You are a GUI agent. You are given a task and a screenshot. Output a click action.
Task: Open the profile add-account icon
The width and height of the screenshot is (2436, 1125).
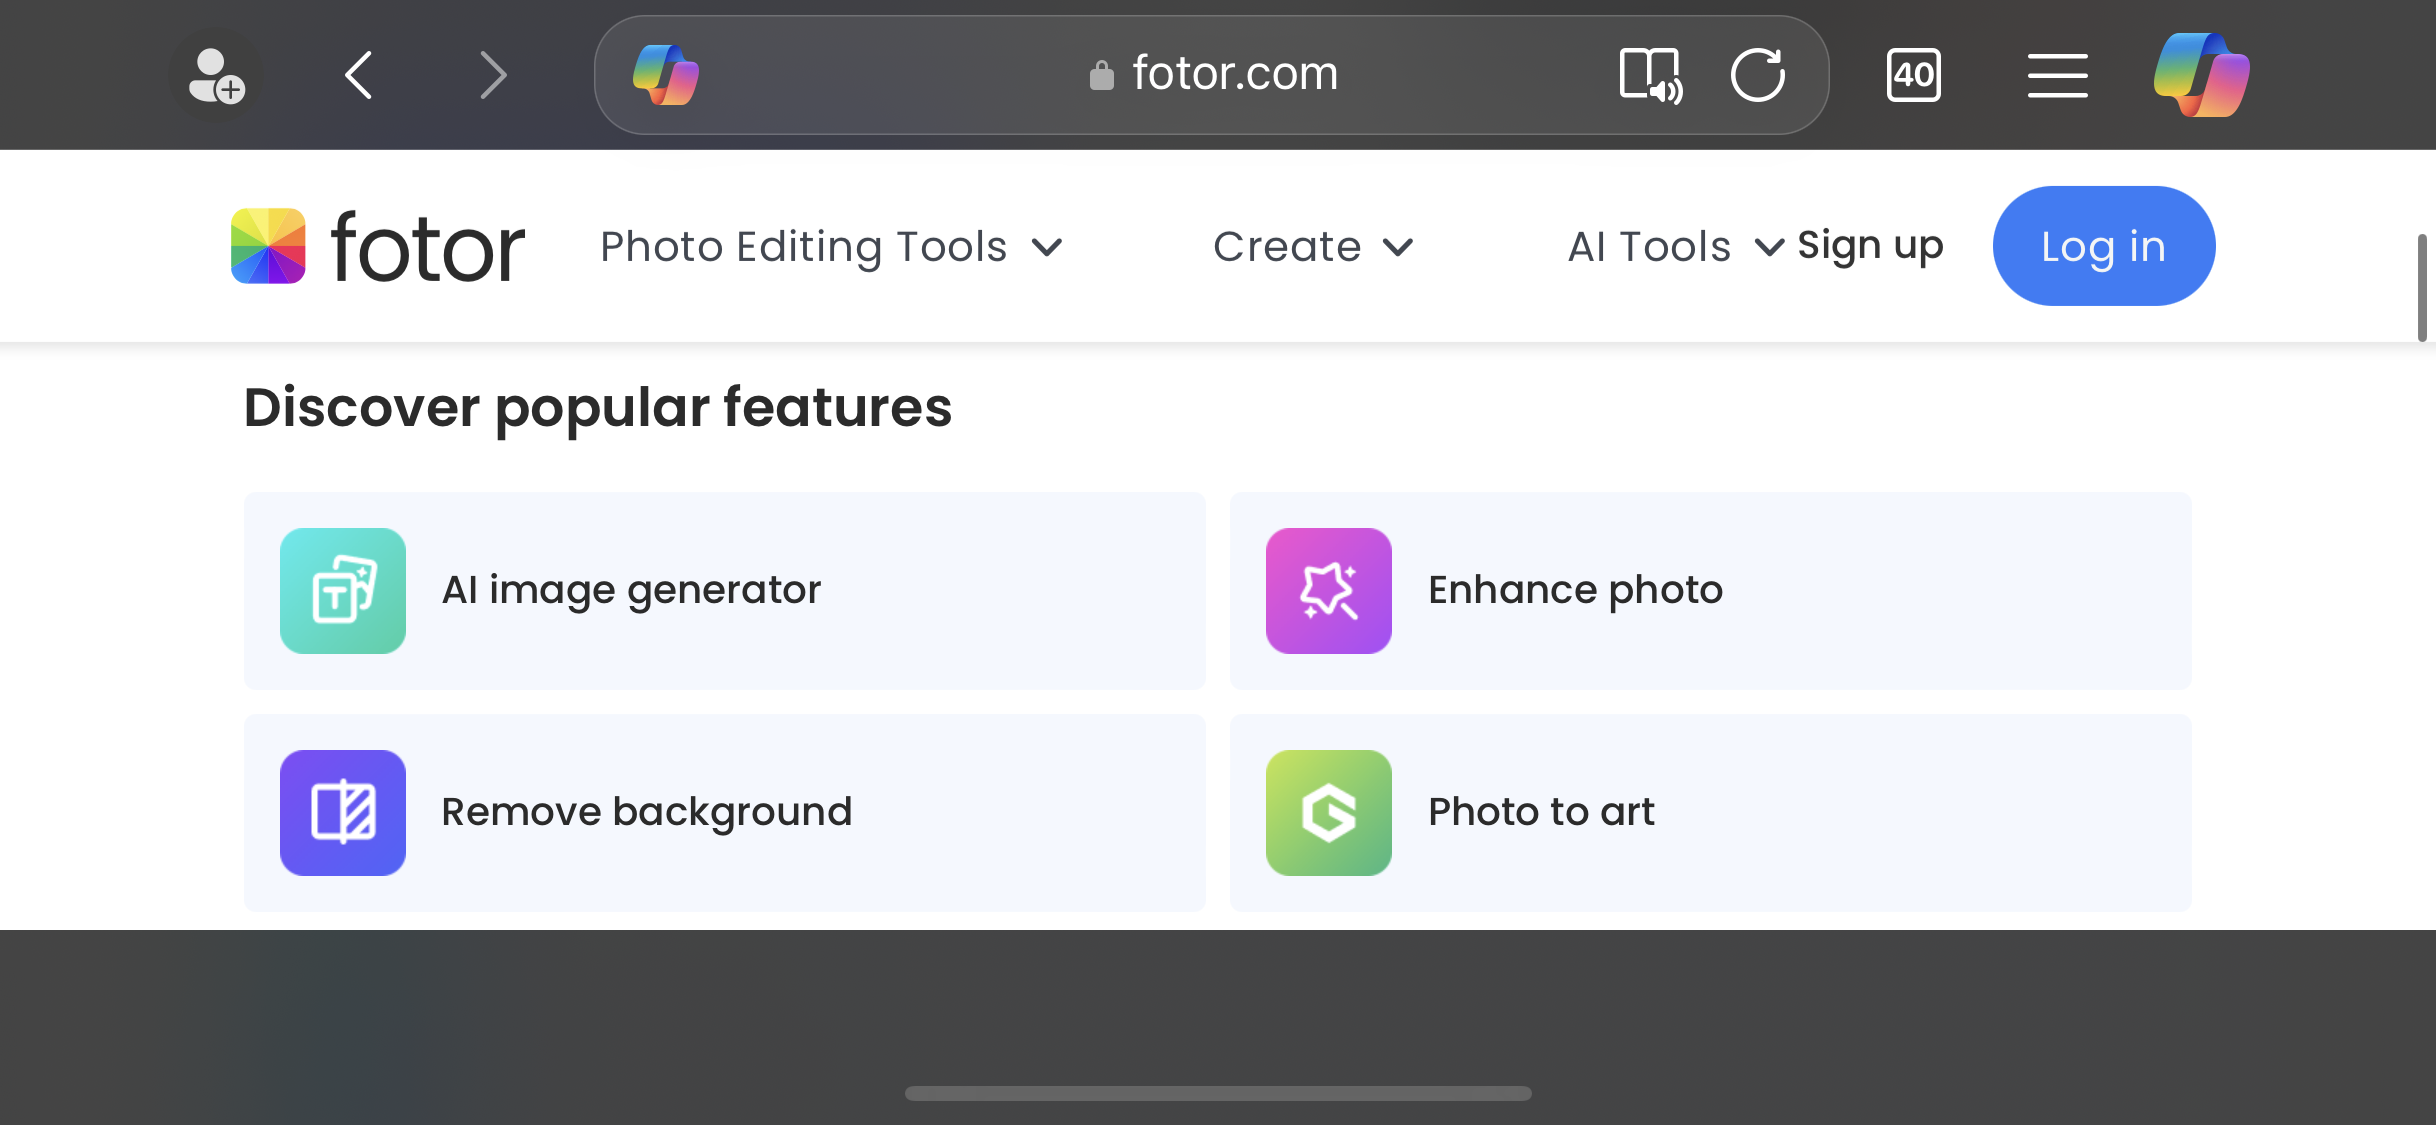[x=216, y=76]
